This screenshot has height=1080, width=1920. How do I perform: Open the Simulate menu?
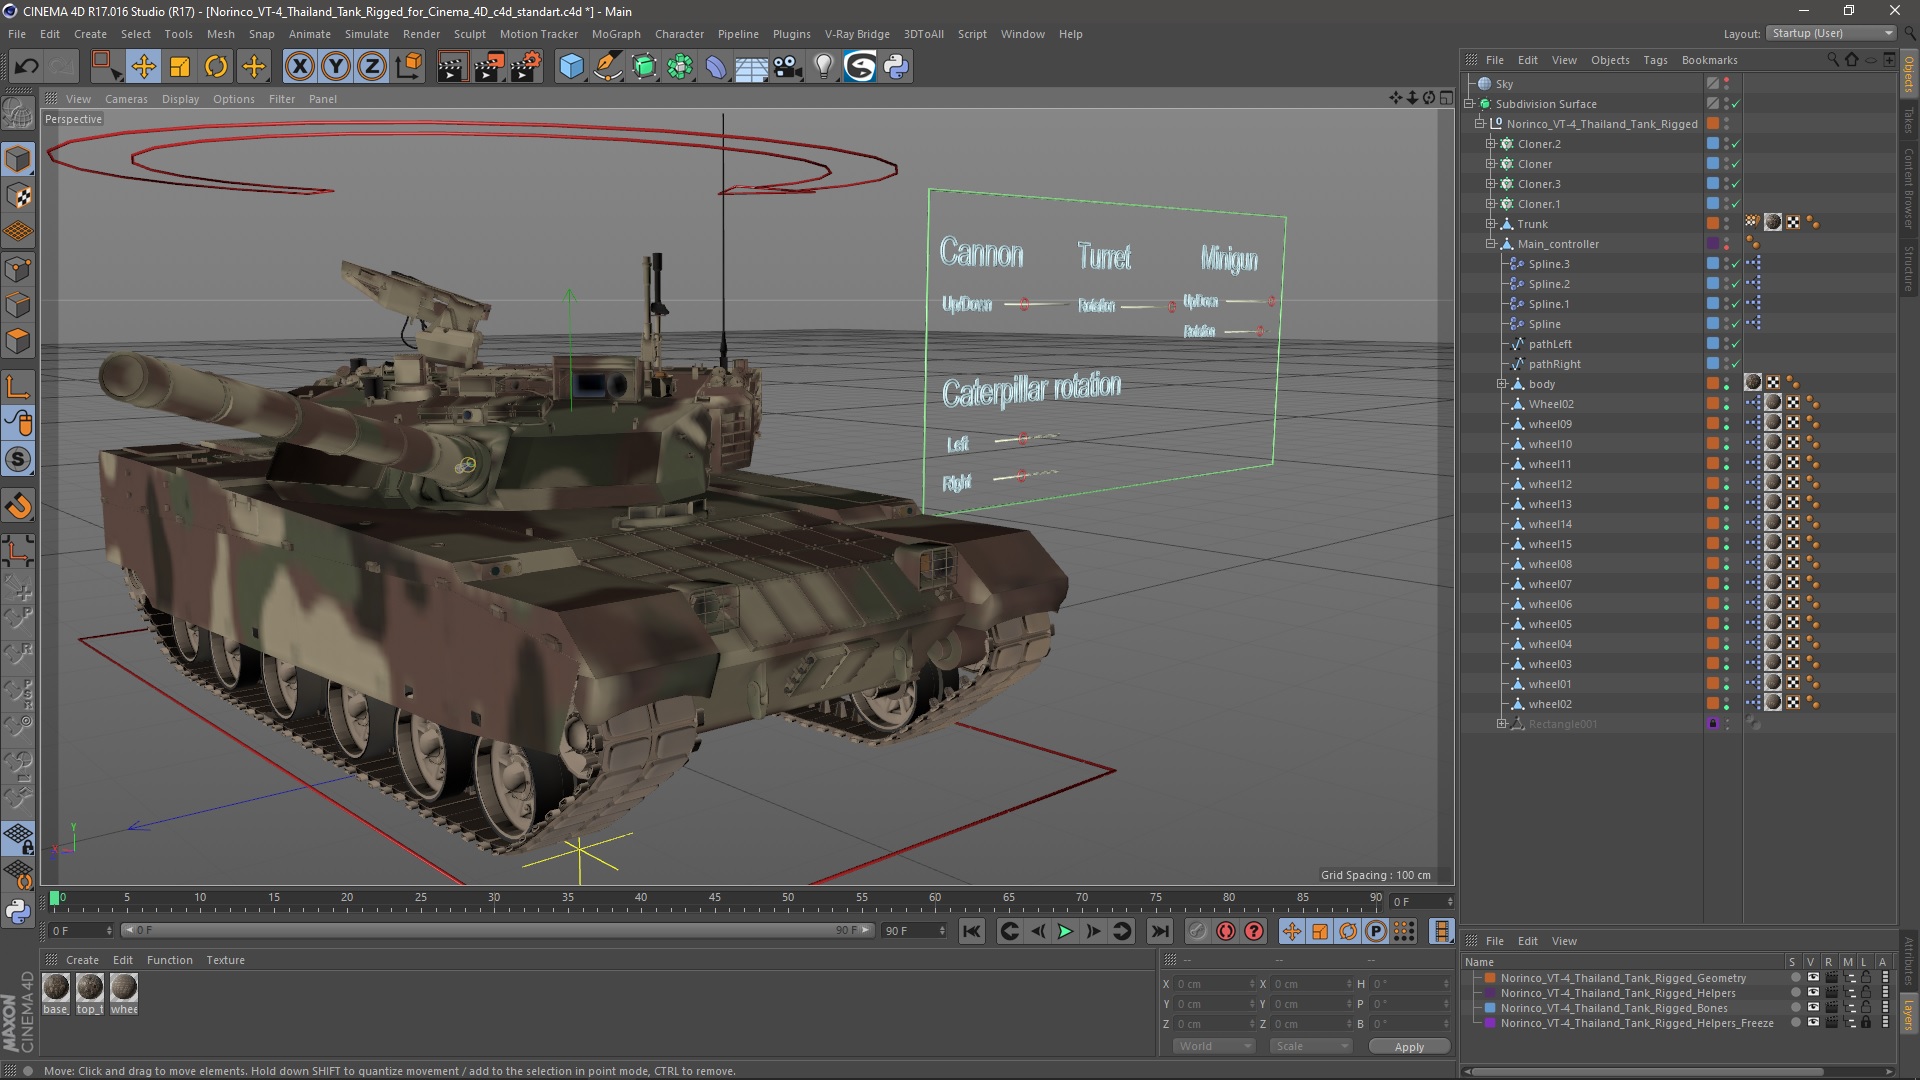(x=367, y=34)
